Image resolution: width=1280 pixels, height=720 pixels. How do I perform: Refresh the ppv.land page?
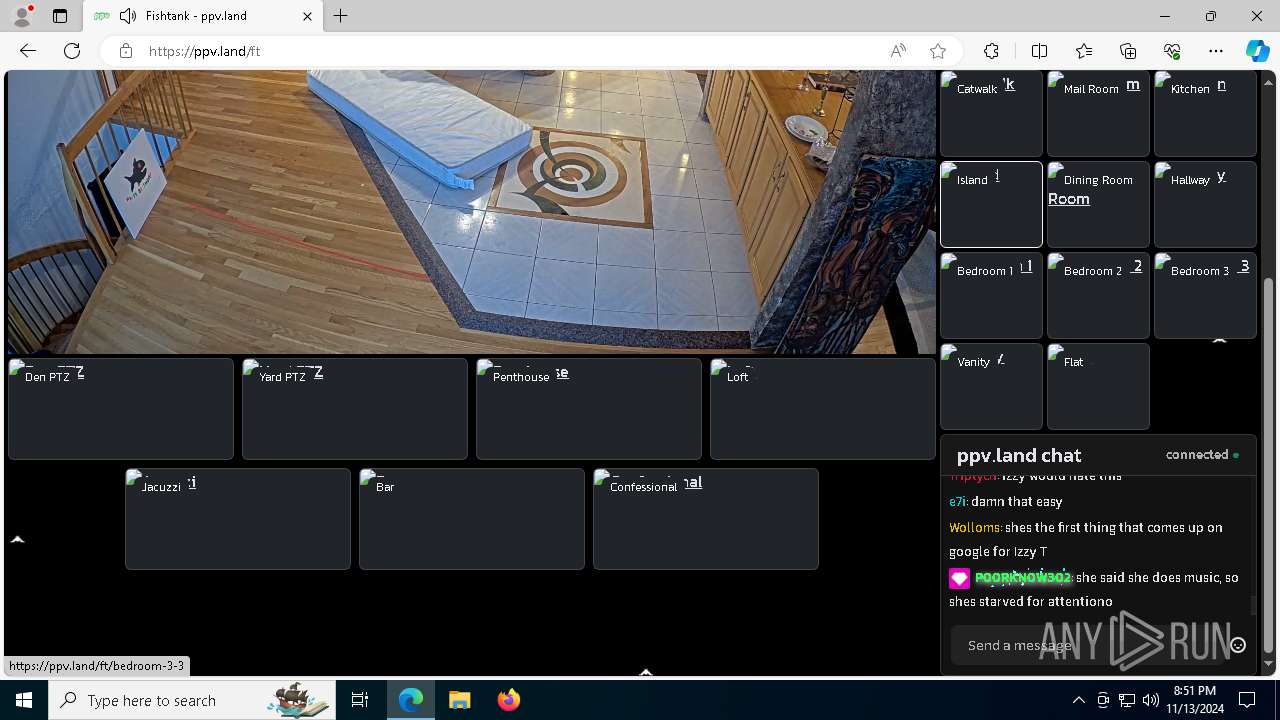[x=72, y=51]
